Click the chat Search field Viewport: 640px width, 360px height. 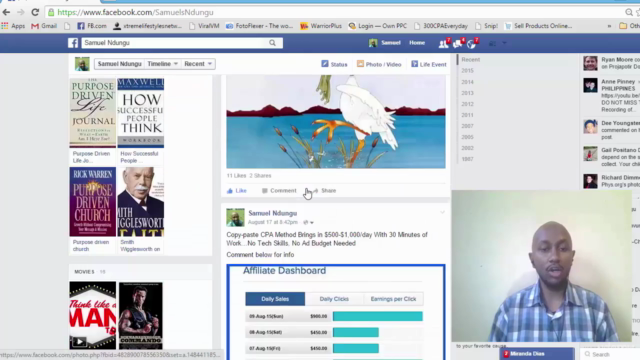[610, 354]
